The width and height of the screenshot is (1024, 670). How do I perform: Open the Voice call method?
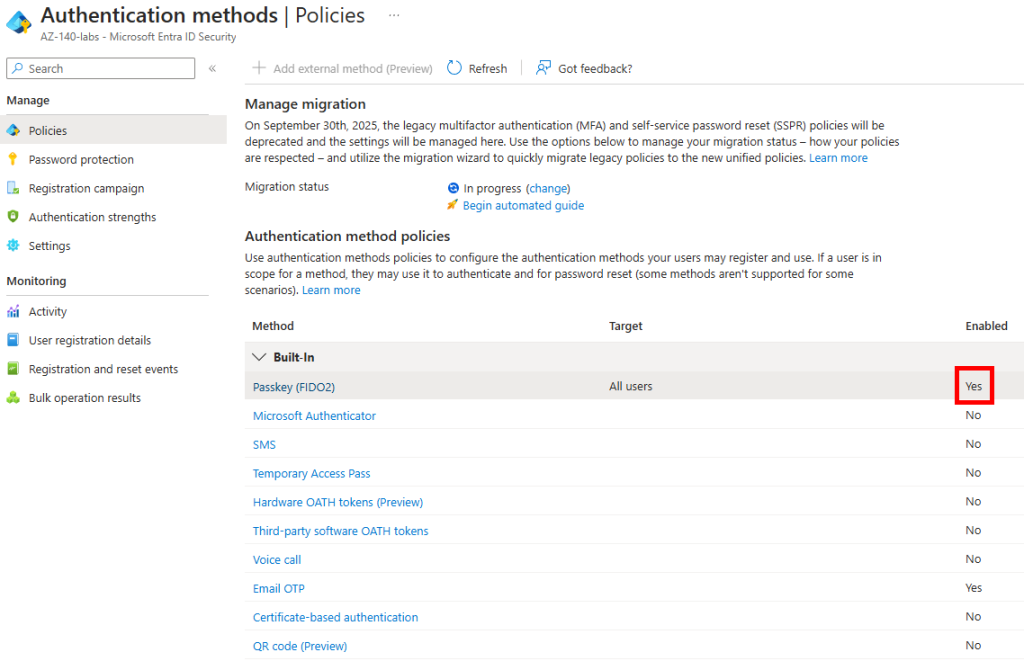(277, 559)
